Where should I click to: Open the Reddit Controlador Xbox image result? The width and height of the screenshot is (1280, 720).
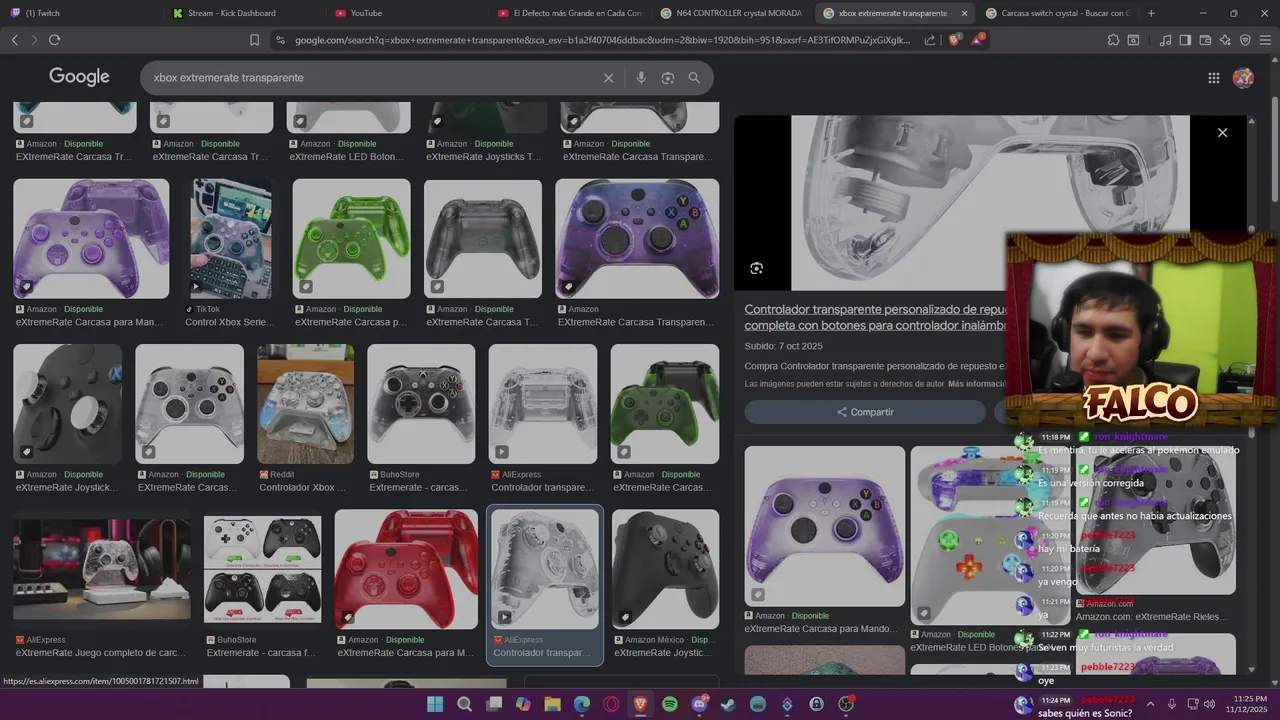305,404
